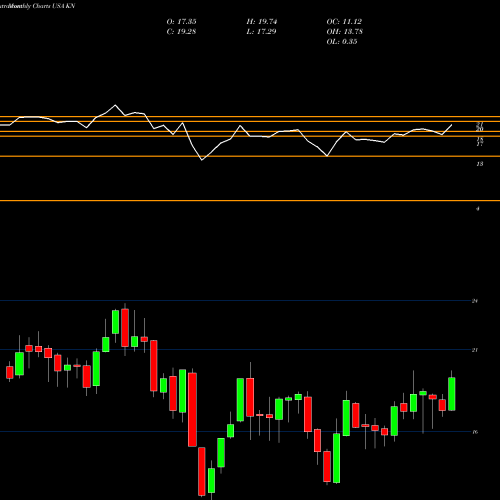Click the "OC: 11.12" readout
This screenshot has height=500, width=500.
coord(344,22)
